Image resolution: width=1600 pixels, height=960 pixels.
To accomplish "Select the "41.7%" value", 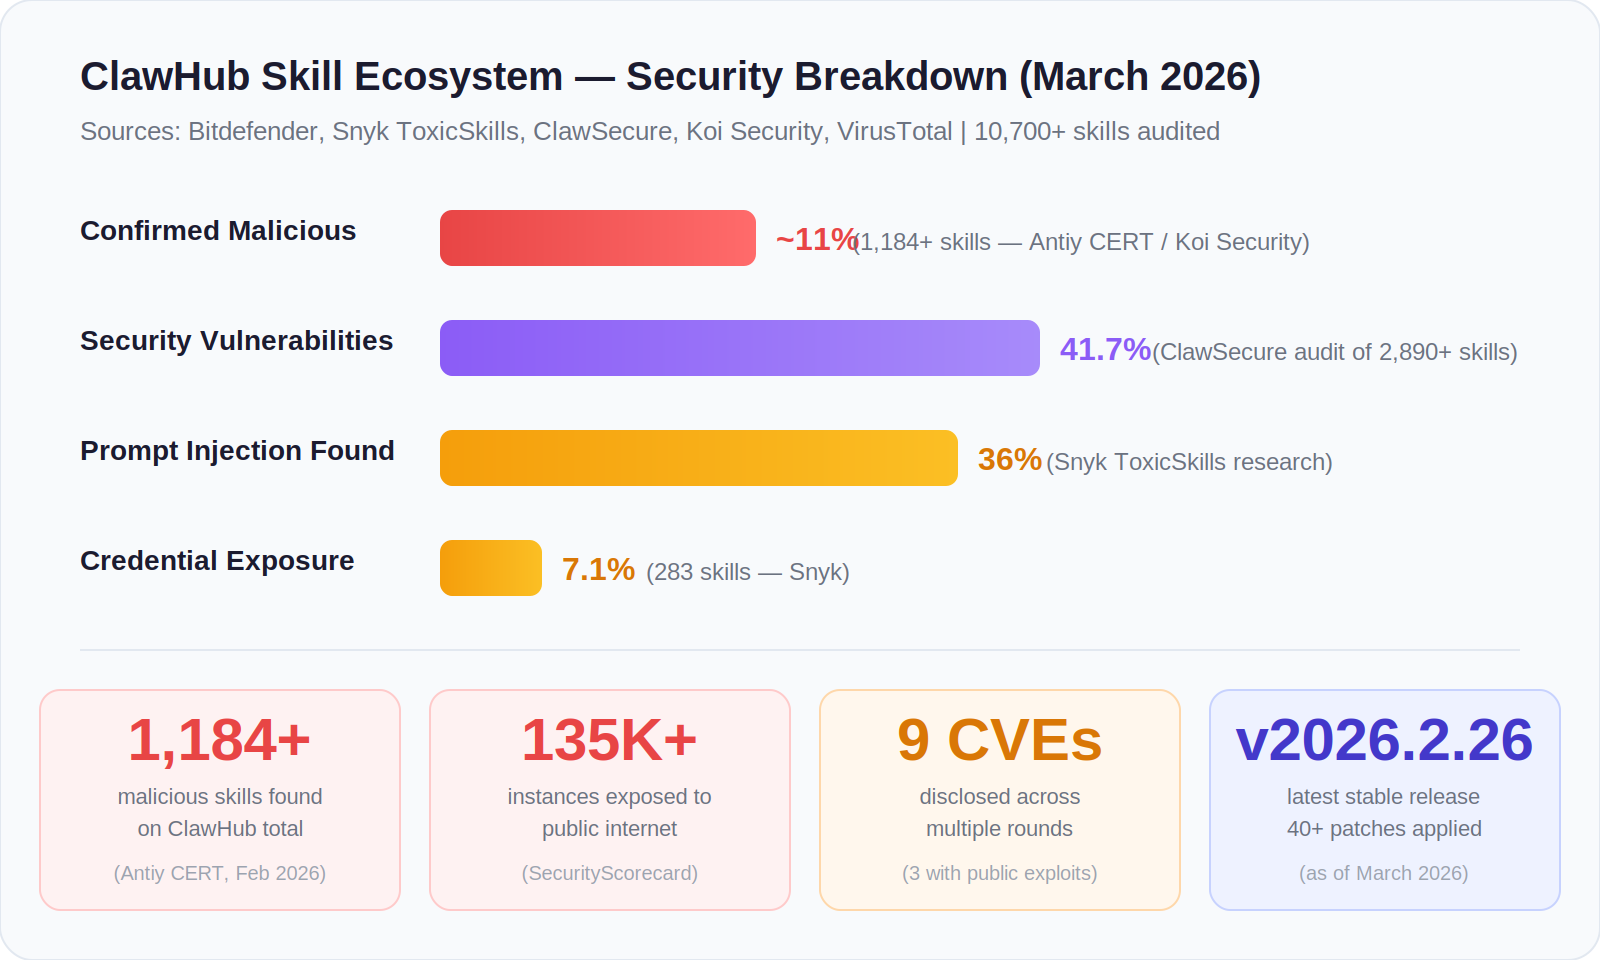I will click(1105, 350).
